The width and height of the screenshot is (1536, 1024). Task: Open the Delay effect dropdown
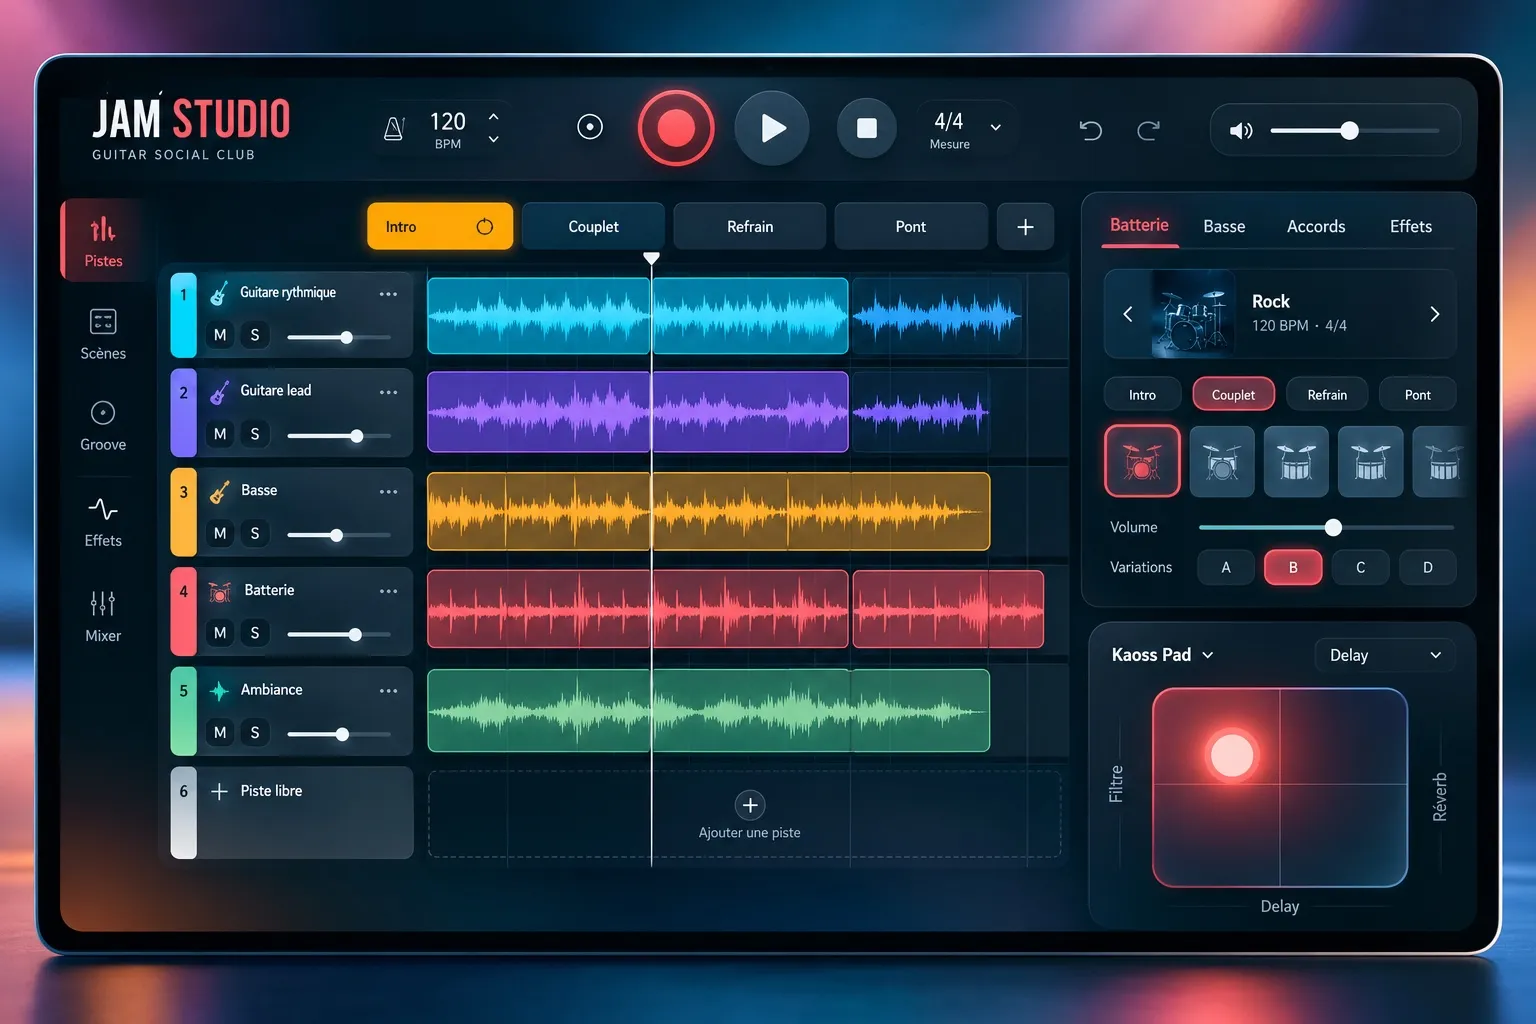coord(1384,655)
